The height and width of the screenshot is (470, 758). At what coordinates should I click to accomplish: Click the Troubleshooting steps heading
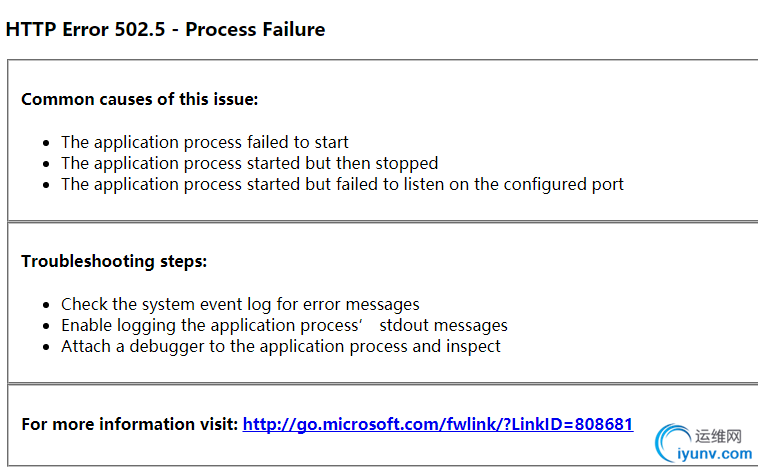click(x=114, y=261)
